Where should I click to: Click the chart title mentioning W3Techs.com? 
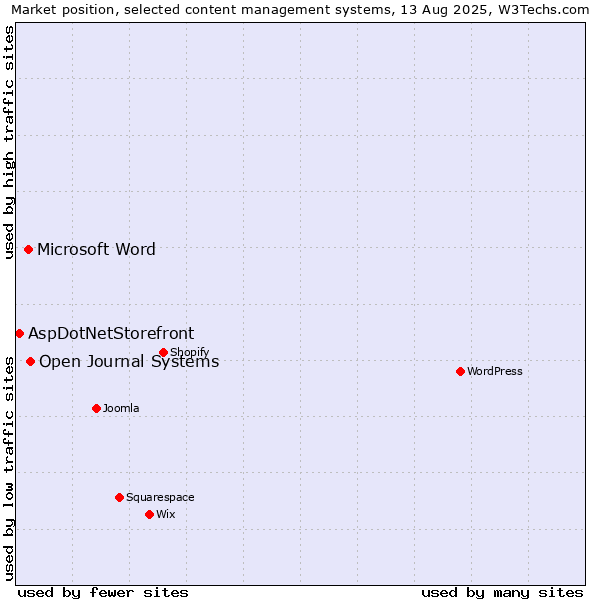[300, 10]
